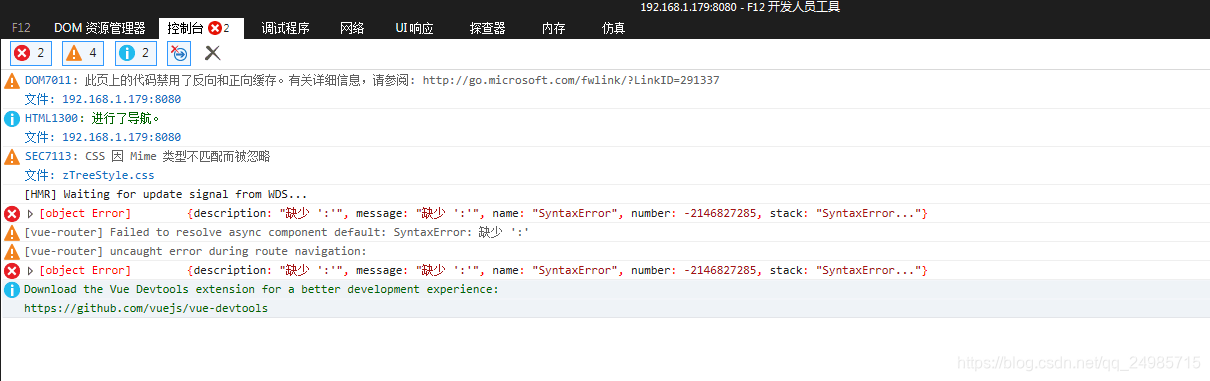Expand the first [object Error] entry
This screenshot has width=1210, height=381.
[x=30, y=213]
